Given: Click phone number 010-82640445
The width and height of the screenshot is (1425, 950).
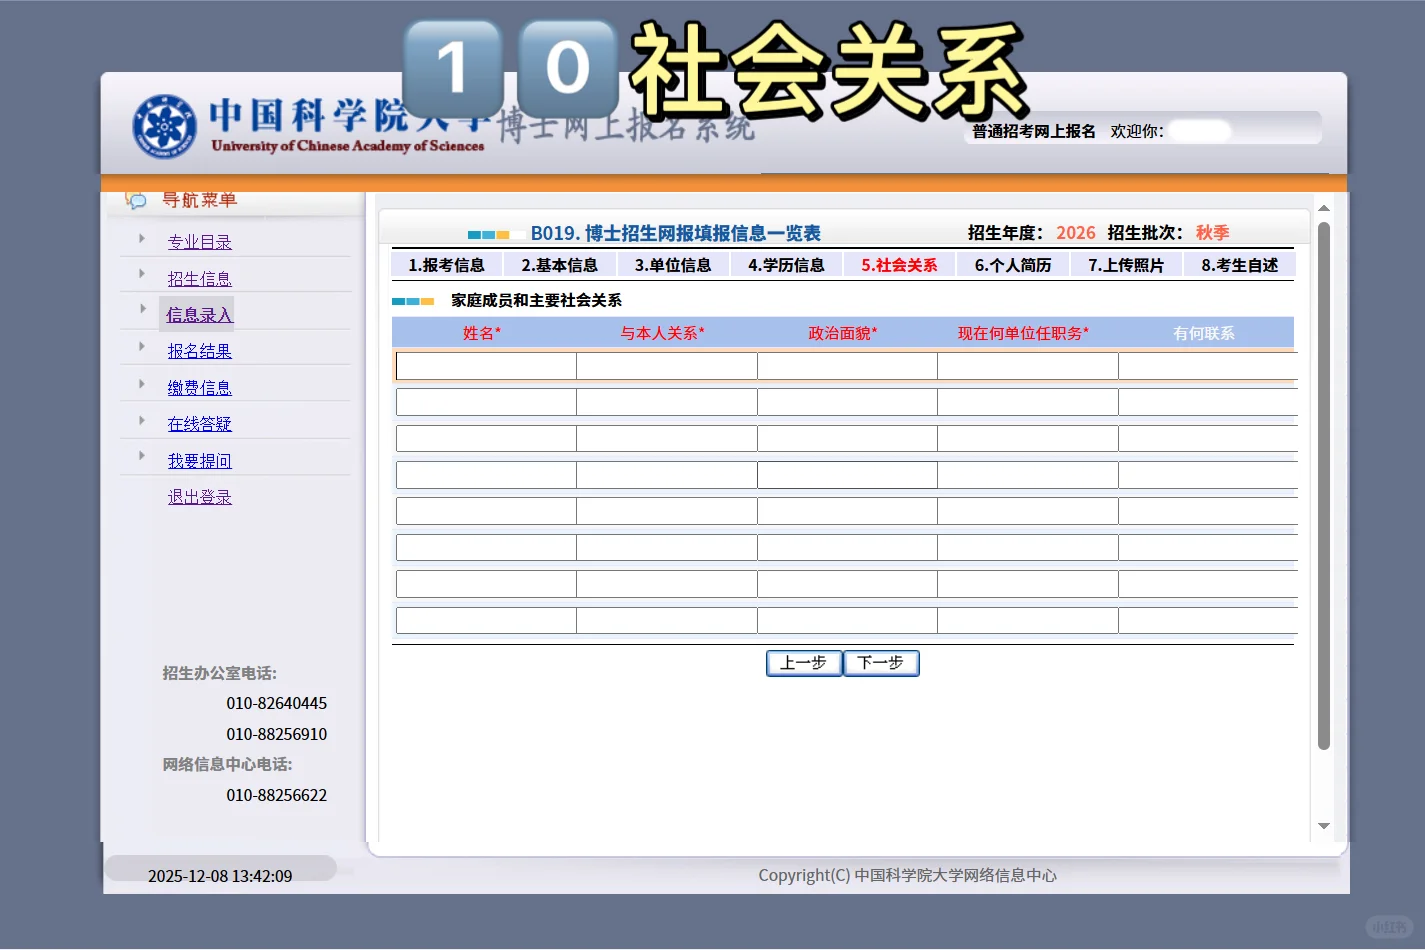Looking at the screenshot, I should [277, 703].
